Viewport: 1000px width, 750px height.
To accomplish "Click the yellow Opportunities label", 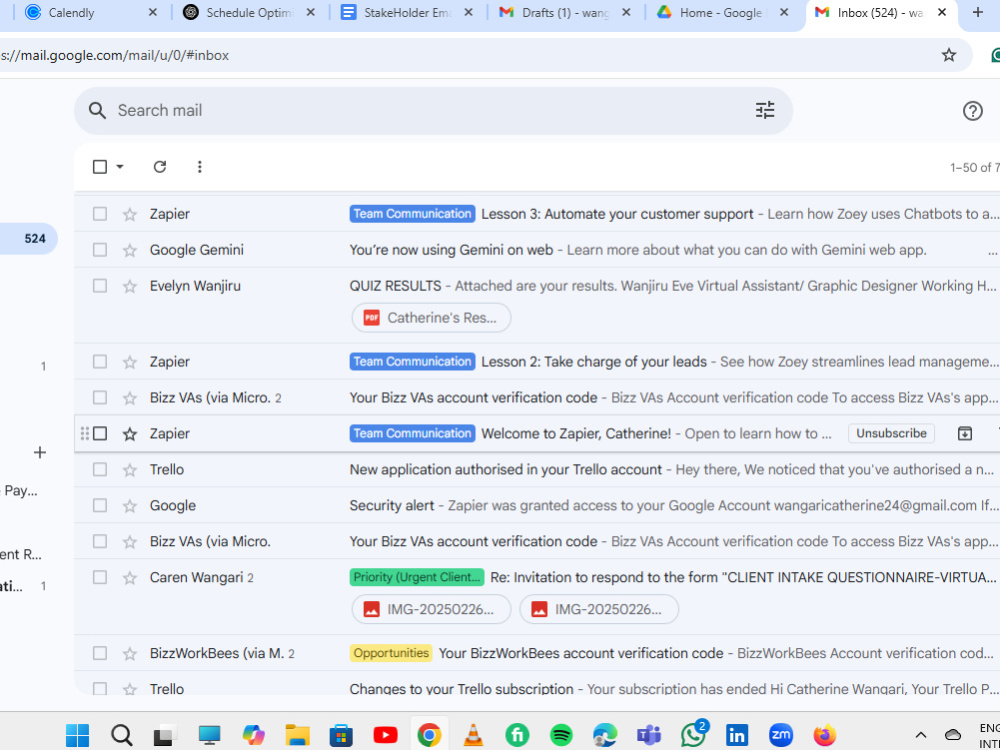I will pos(391,653).
